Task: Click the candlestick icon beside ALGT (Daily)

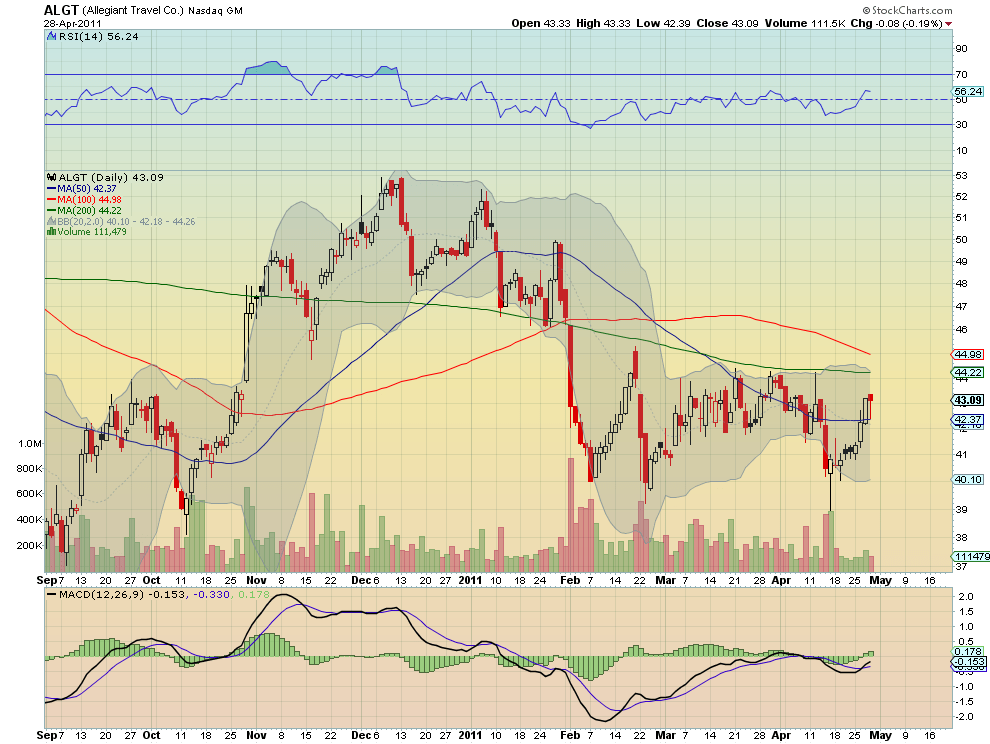Action: pyautogui.click(x=52, y=177)
